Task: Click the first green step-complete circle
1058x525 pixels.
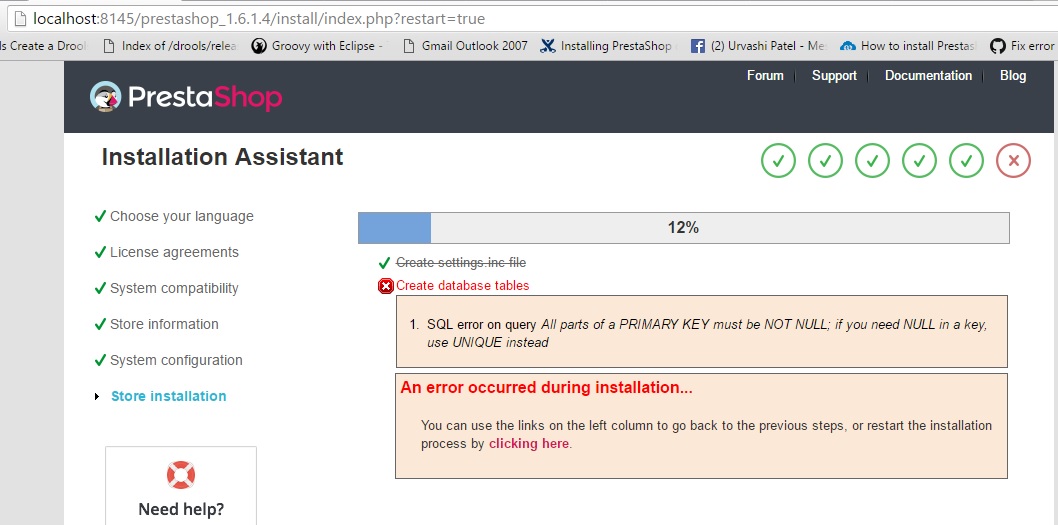Action: (778, 161)
